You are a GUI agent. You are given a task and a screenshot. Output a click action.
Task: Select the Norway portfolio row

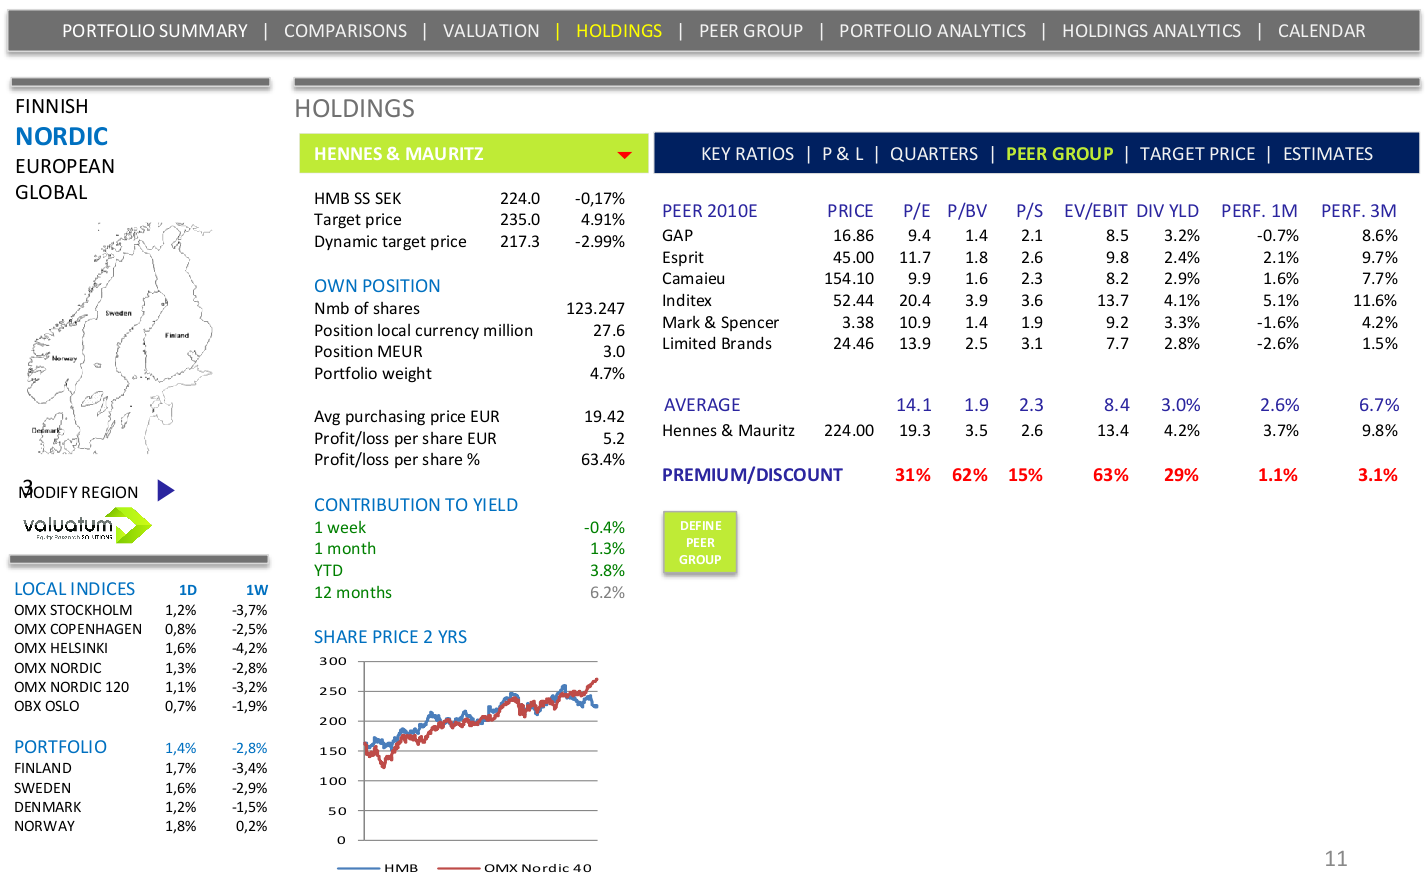pyautogui.click(x=141, y=826)
